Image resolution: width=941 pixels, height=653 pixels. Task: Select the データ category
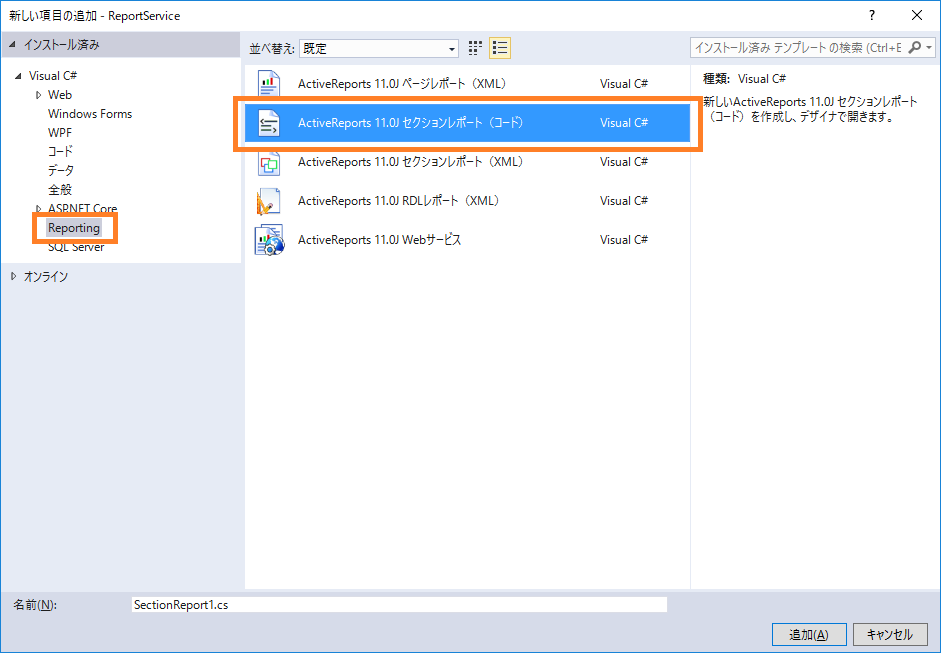(x=61, y=170)
